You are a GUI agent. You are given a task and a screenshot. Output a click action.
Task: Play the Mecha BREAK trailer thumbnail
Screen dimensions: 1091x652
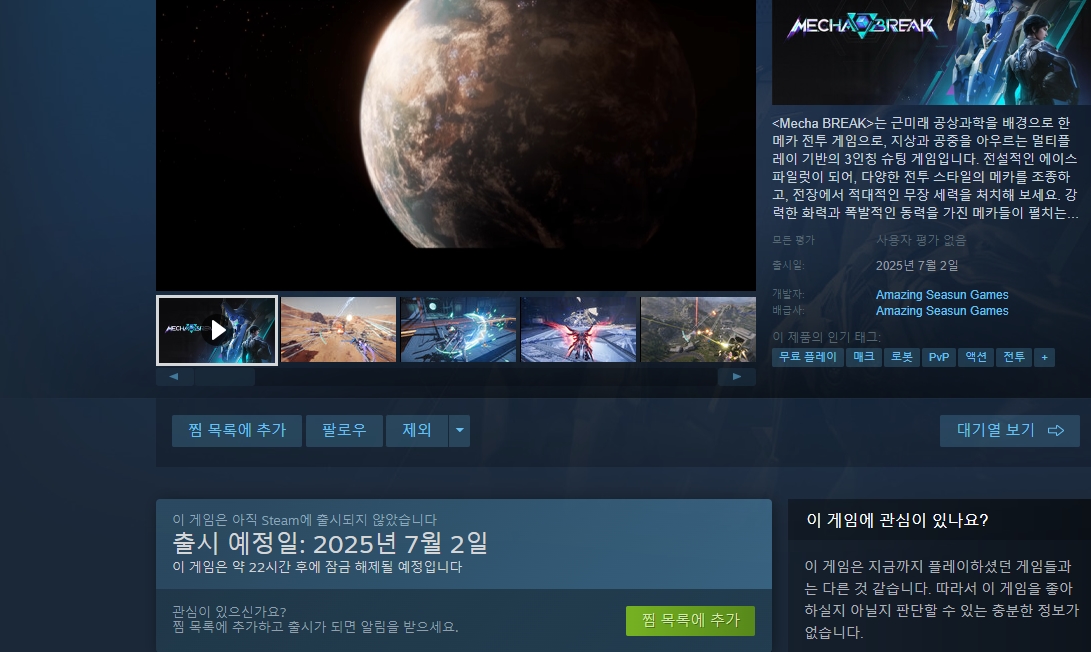[x=217, y=330]
